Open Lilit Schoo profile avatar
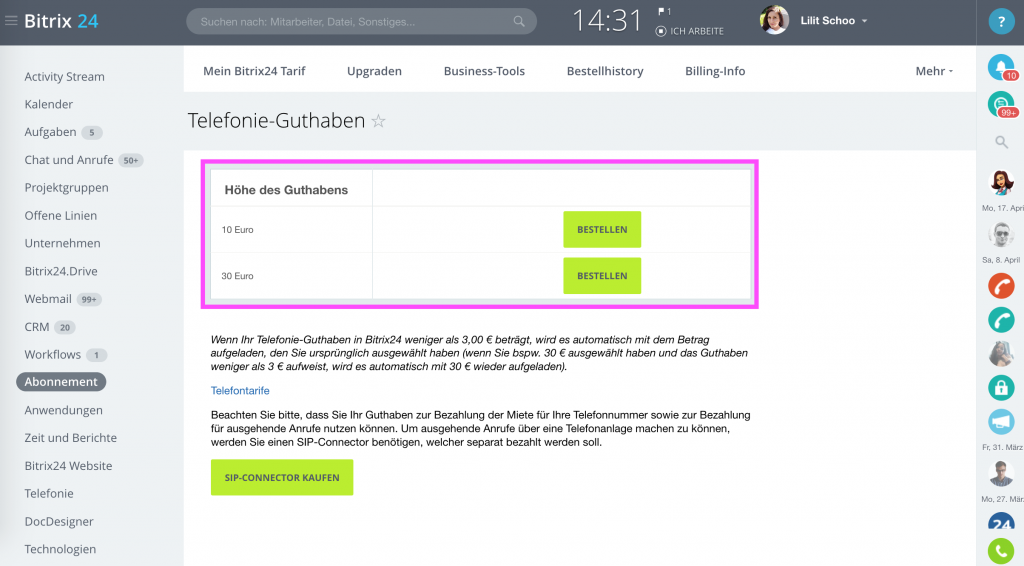 [x=774, y=20]
